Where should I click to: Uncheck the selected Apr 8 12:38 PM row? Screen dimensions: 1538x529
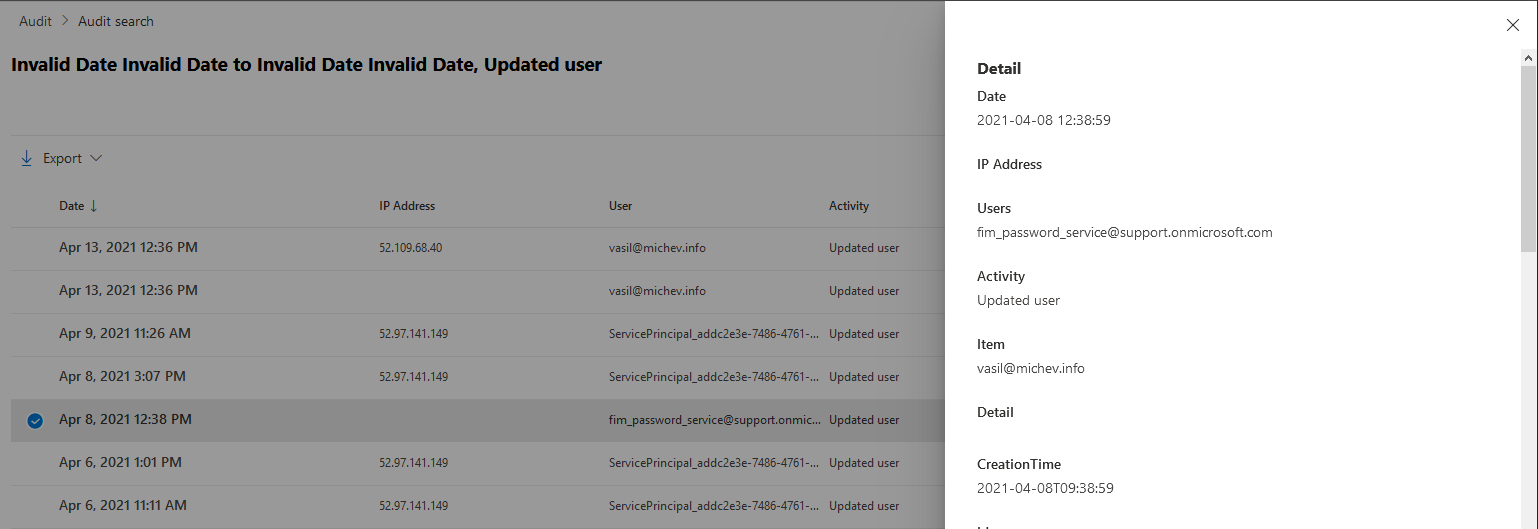coord(35,421)
